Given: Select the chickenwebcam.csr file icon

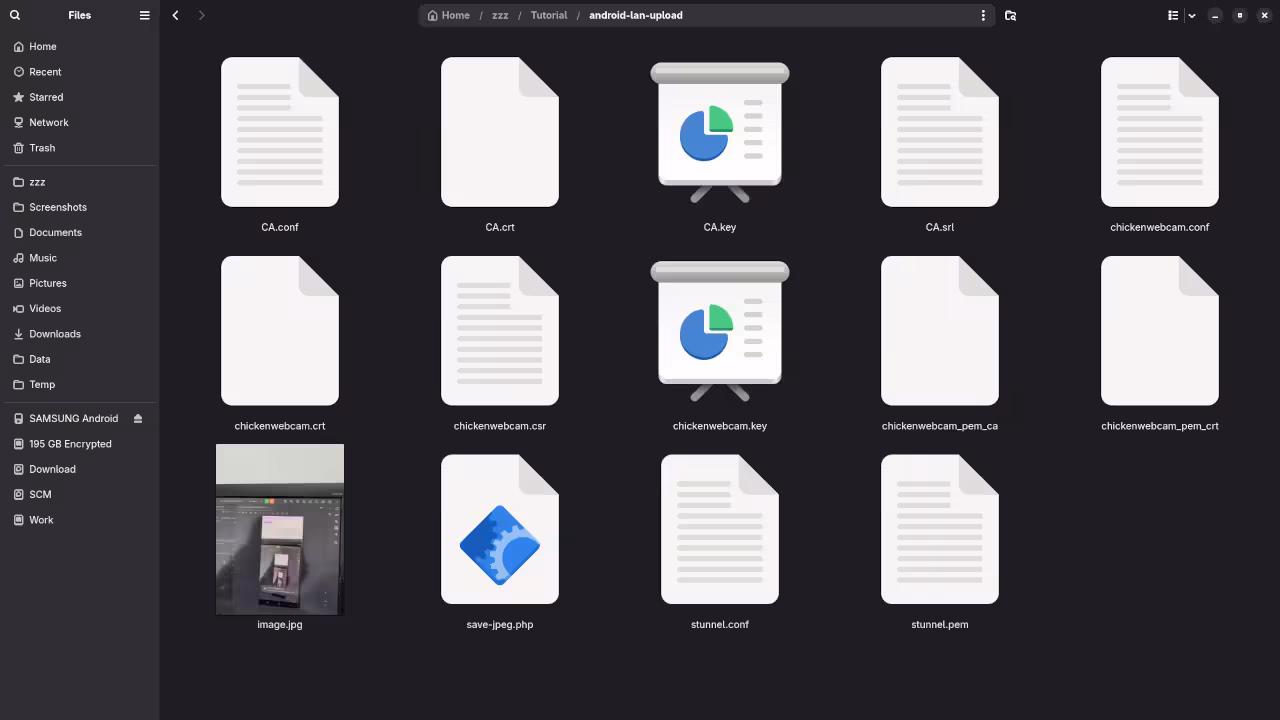Looking at the screenshot, I should (500, 331).
